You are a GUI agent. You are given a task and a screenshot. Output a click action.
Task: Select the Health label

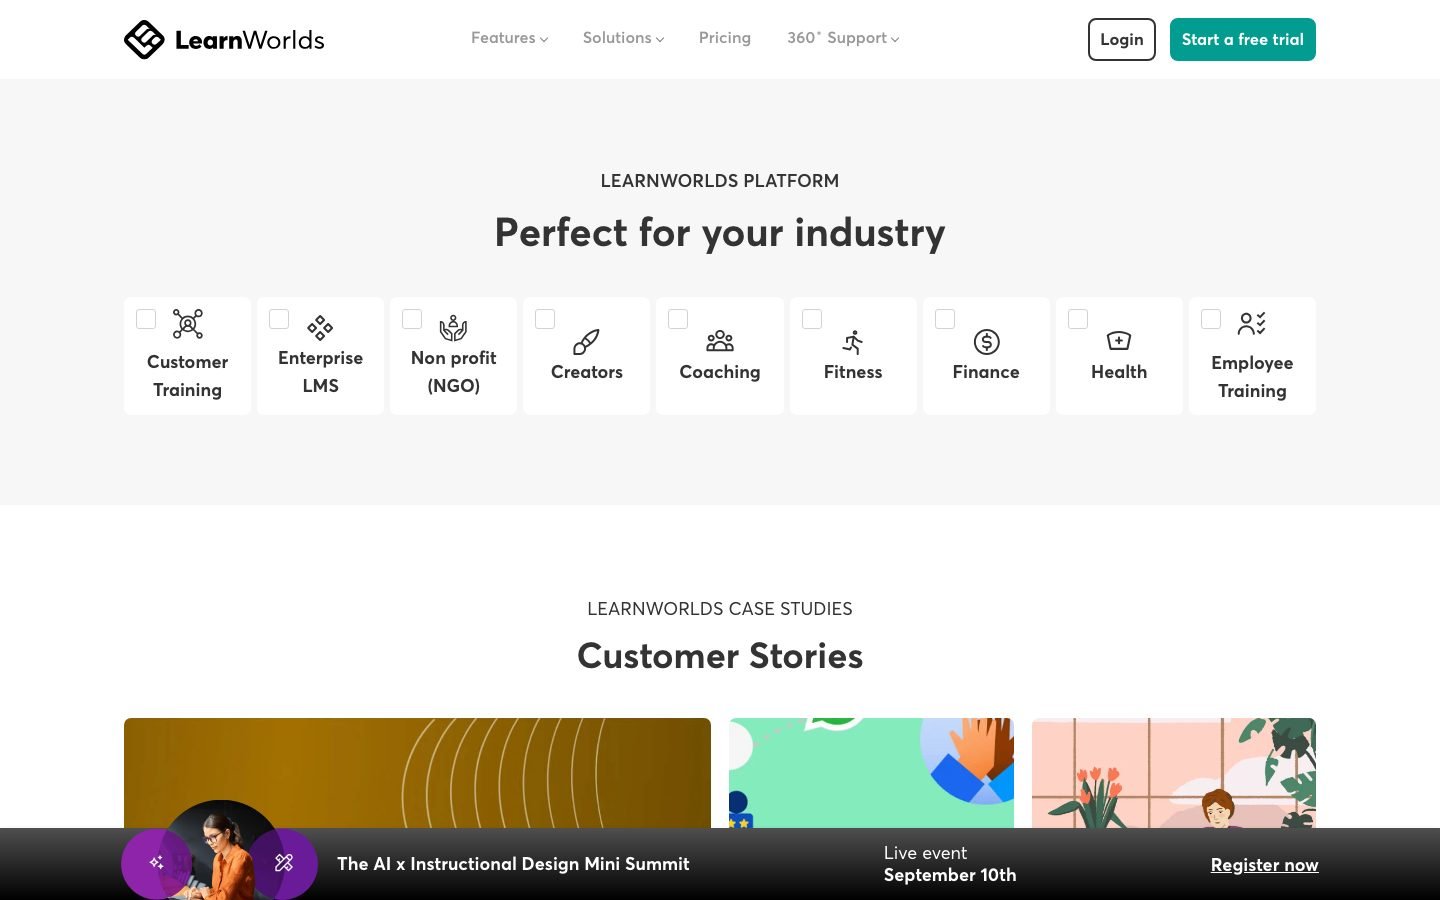(1119, 372)
